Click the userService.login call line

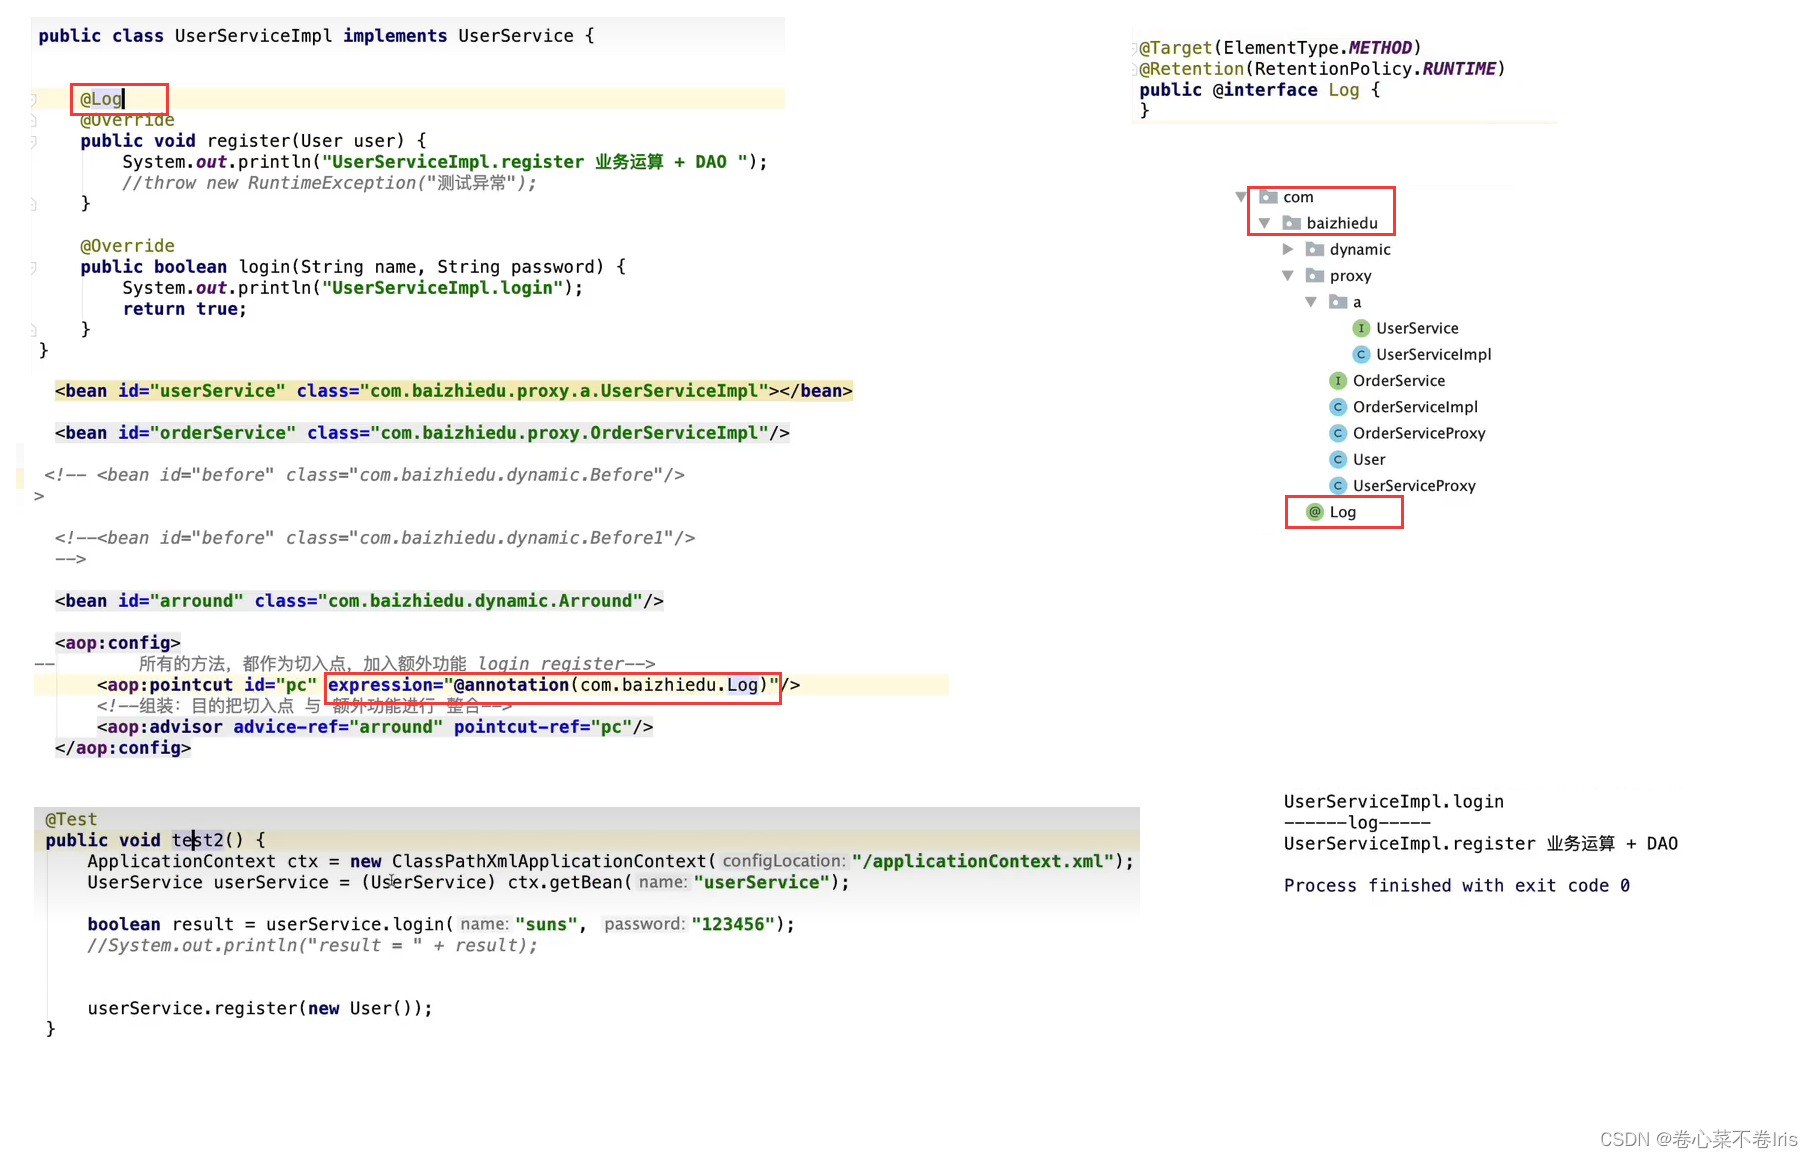click(x=441, y=924)
